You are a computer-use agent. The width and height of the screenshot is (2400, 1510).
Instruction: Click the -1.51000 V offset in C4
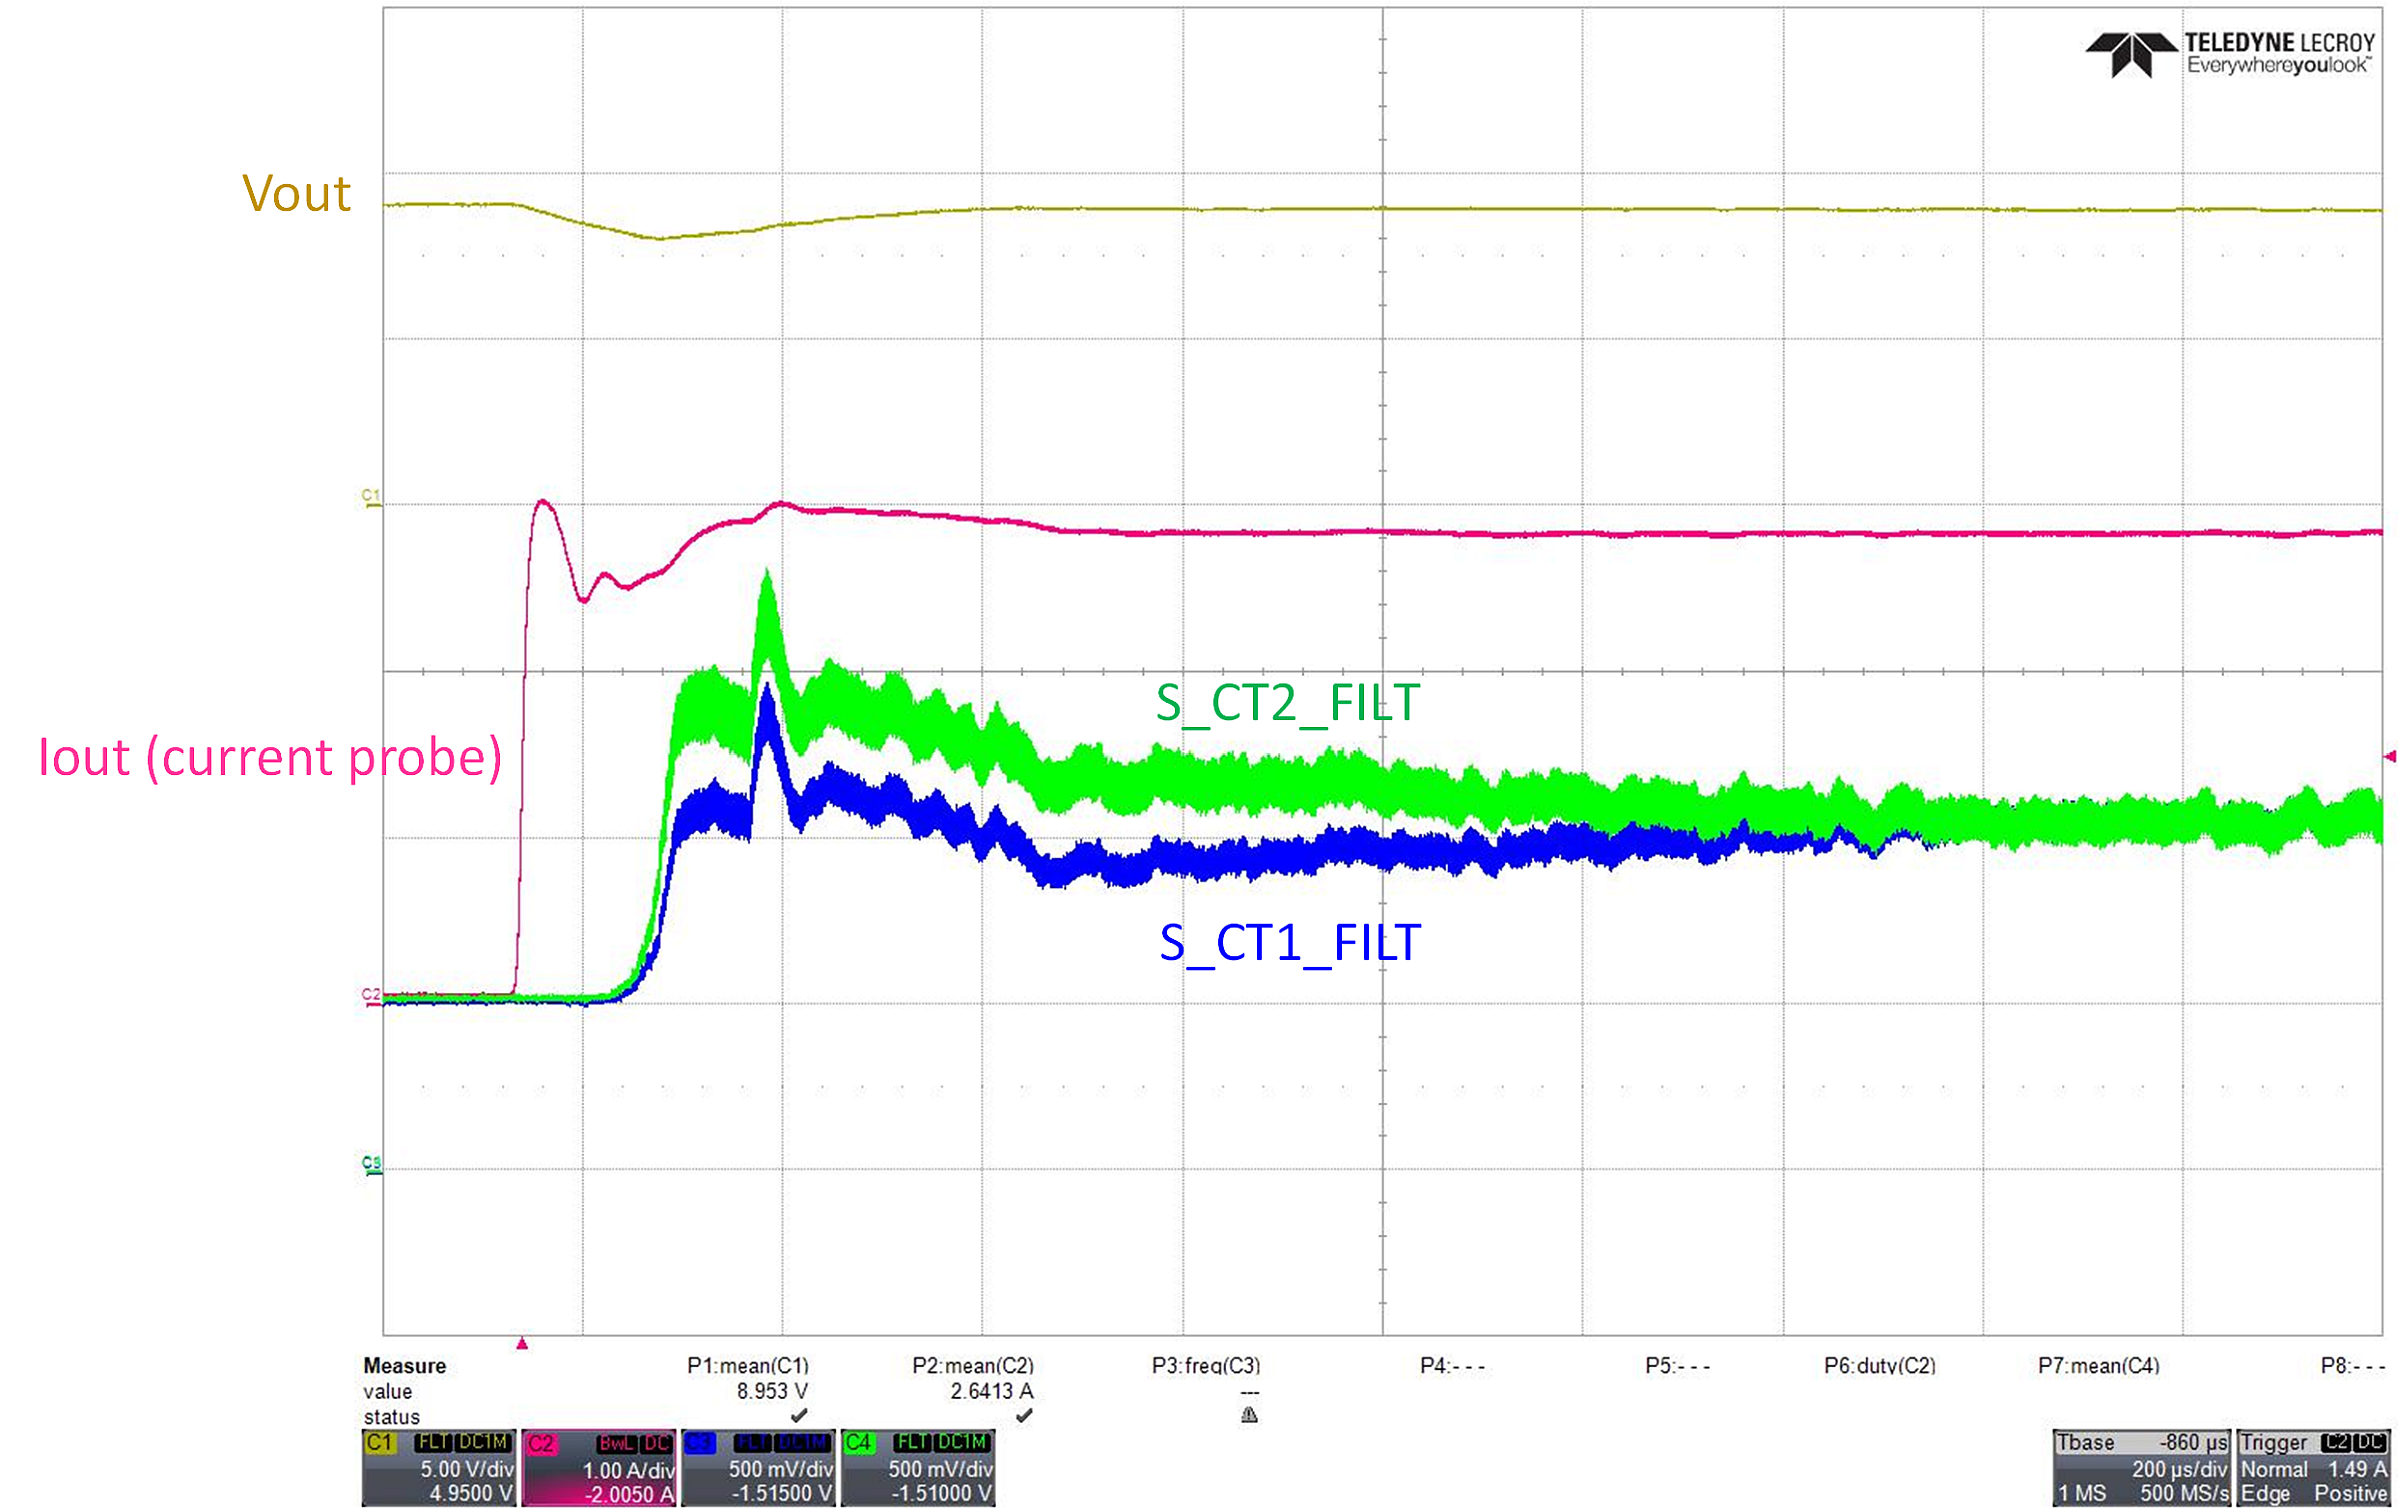tap(942, 1493)
